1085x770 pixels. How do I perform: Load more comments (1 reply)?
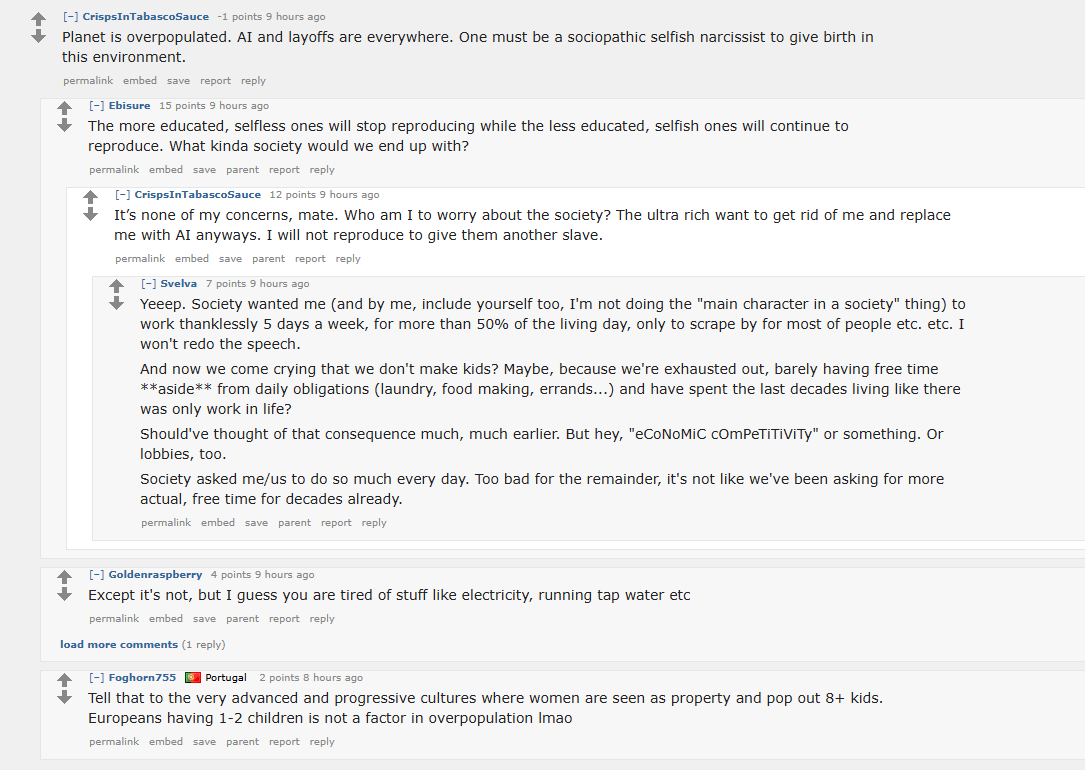[x=119, y=645]
